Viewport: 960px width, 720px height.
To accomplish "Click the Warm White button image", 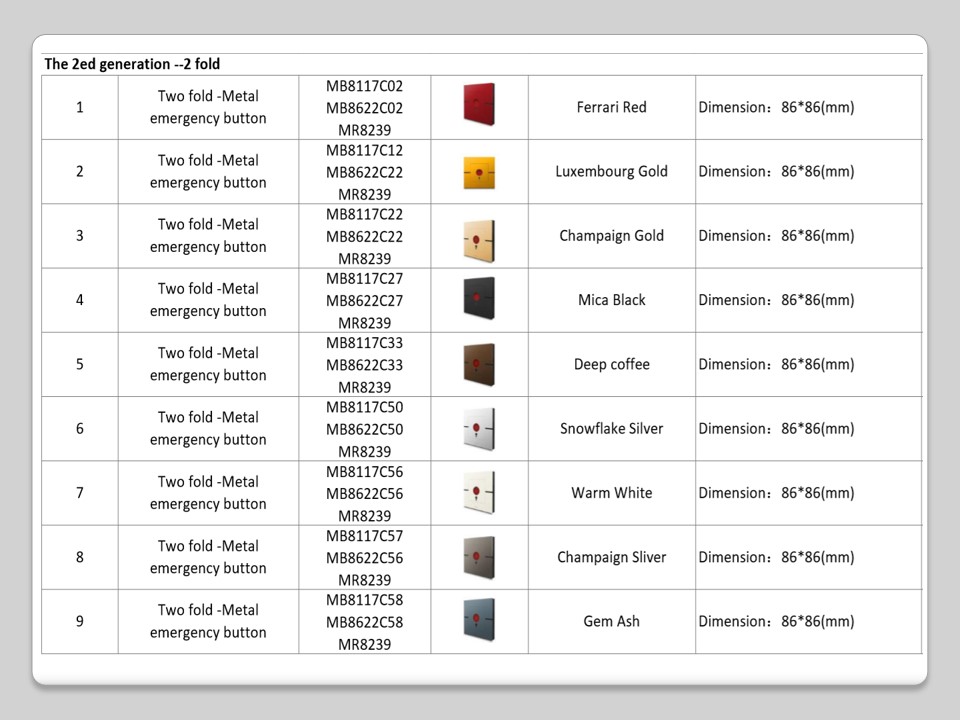I will coord(479,492).
